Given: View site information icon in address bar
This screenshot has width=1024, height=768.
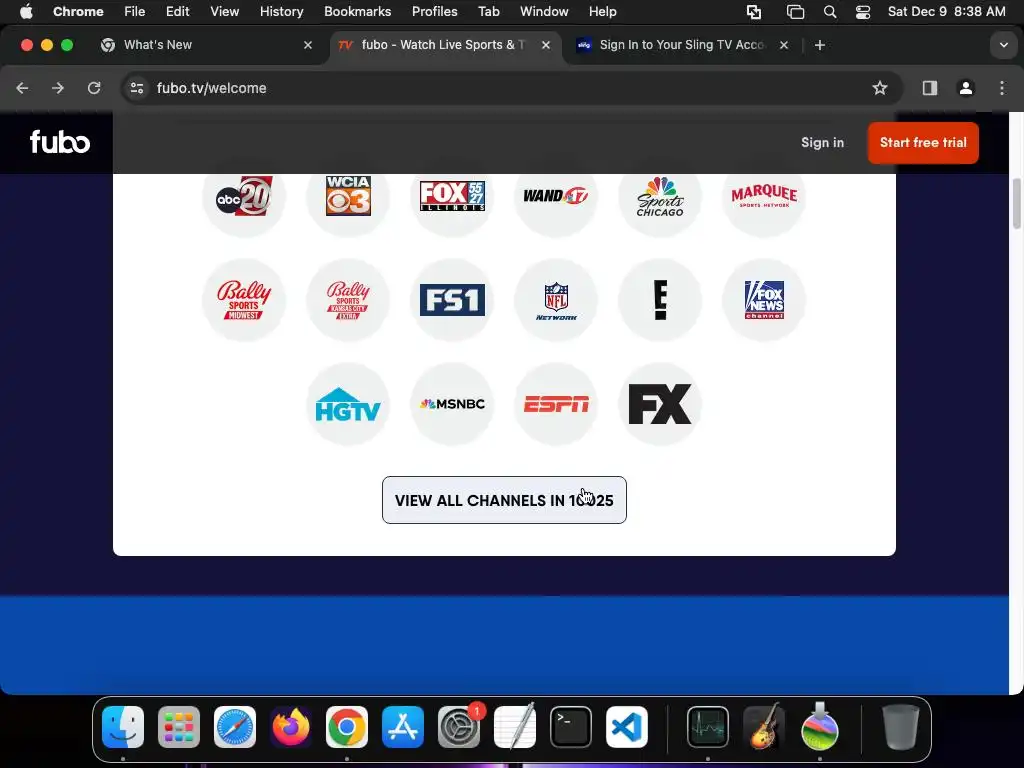Looking at the screenshot, I should 136,88.
